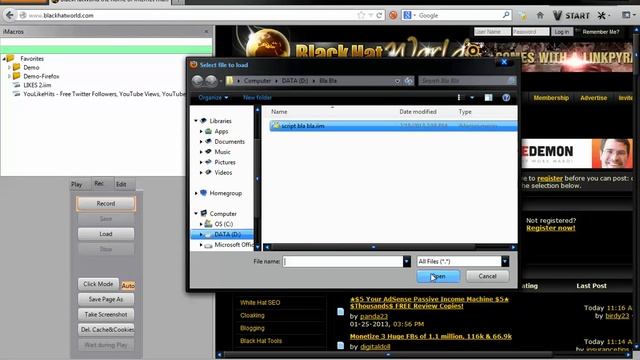Open the panda23 user link
This screenshot has width=640, height=360.
coord(374,316)
